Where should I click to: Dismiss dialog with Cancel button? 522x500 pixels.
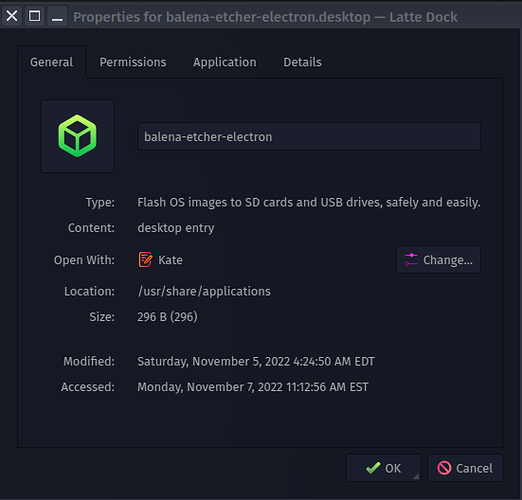465,468
